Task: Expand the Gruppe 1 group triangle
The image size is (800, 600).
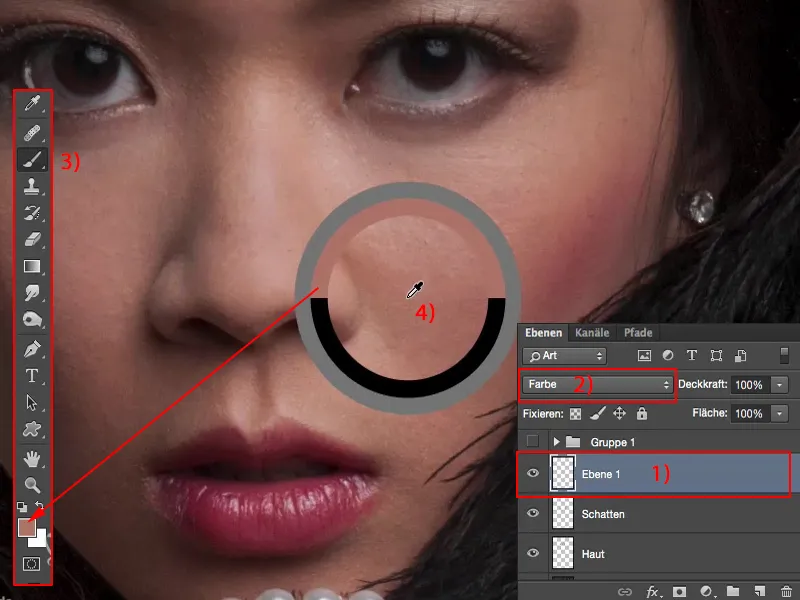Action: pos(557,441)
